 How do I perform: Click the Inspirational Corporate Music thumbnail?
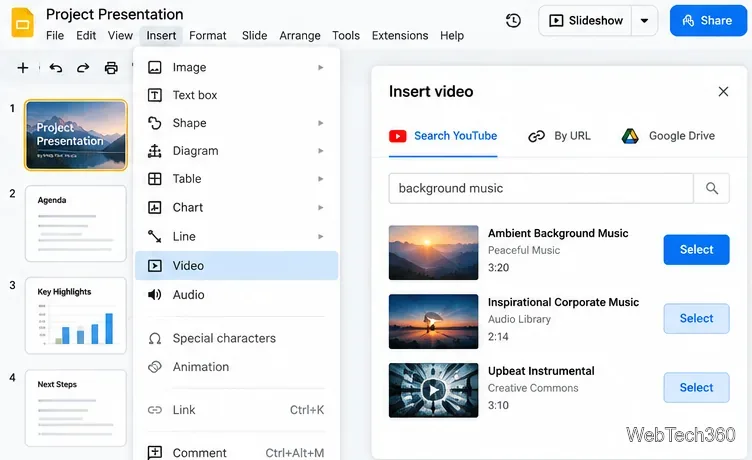pos(434,321)
